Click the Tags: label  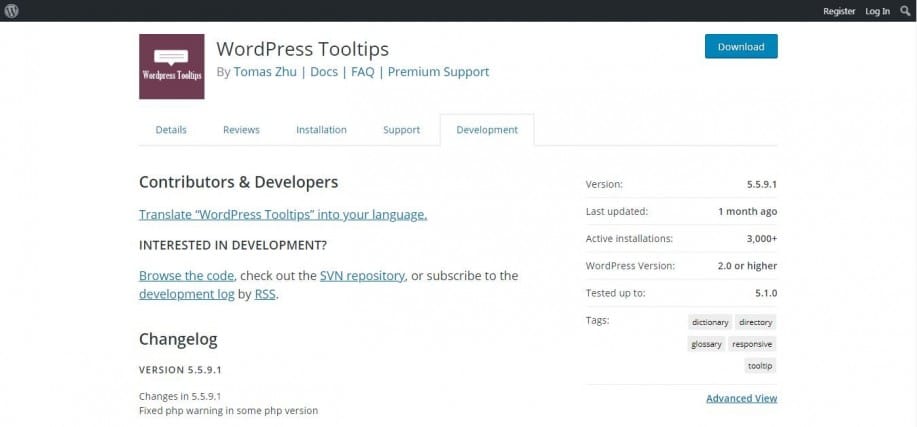point(598,320)
